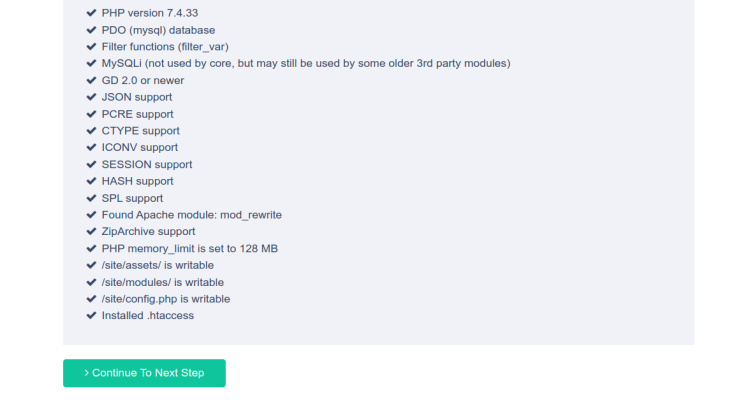Click checkmark for SPL support entry

click(91, 198)
